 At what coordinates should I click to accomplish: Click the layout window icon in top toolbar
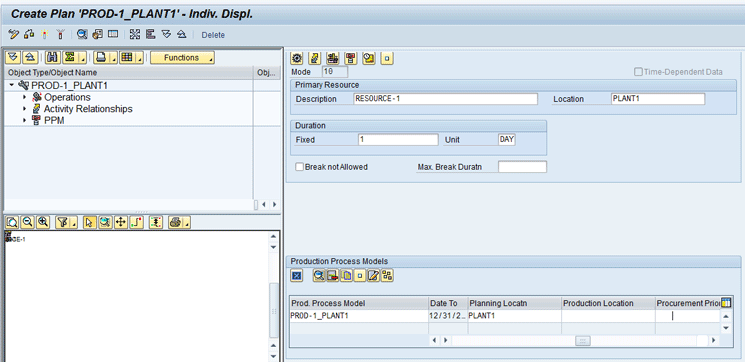click(x=113, y=35)
